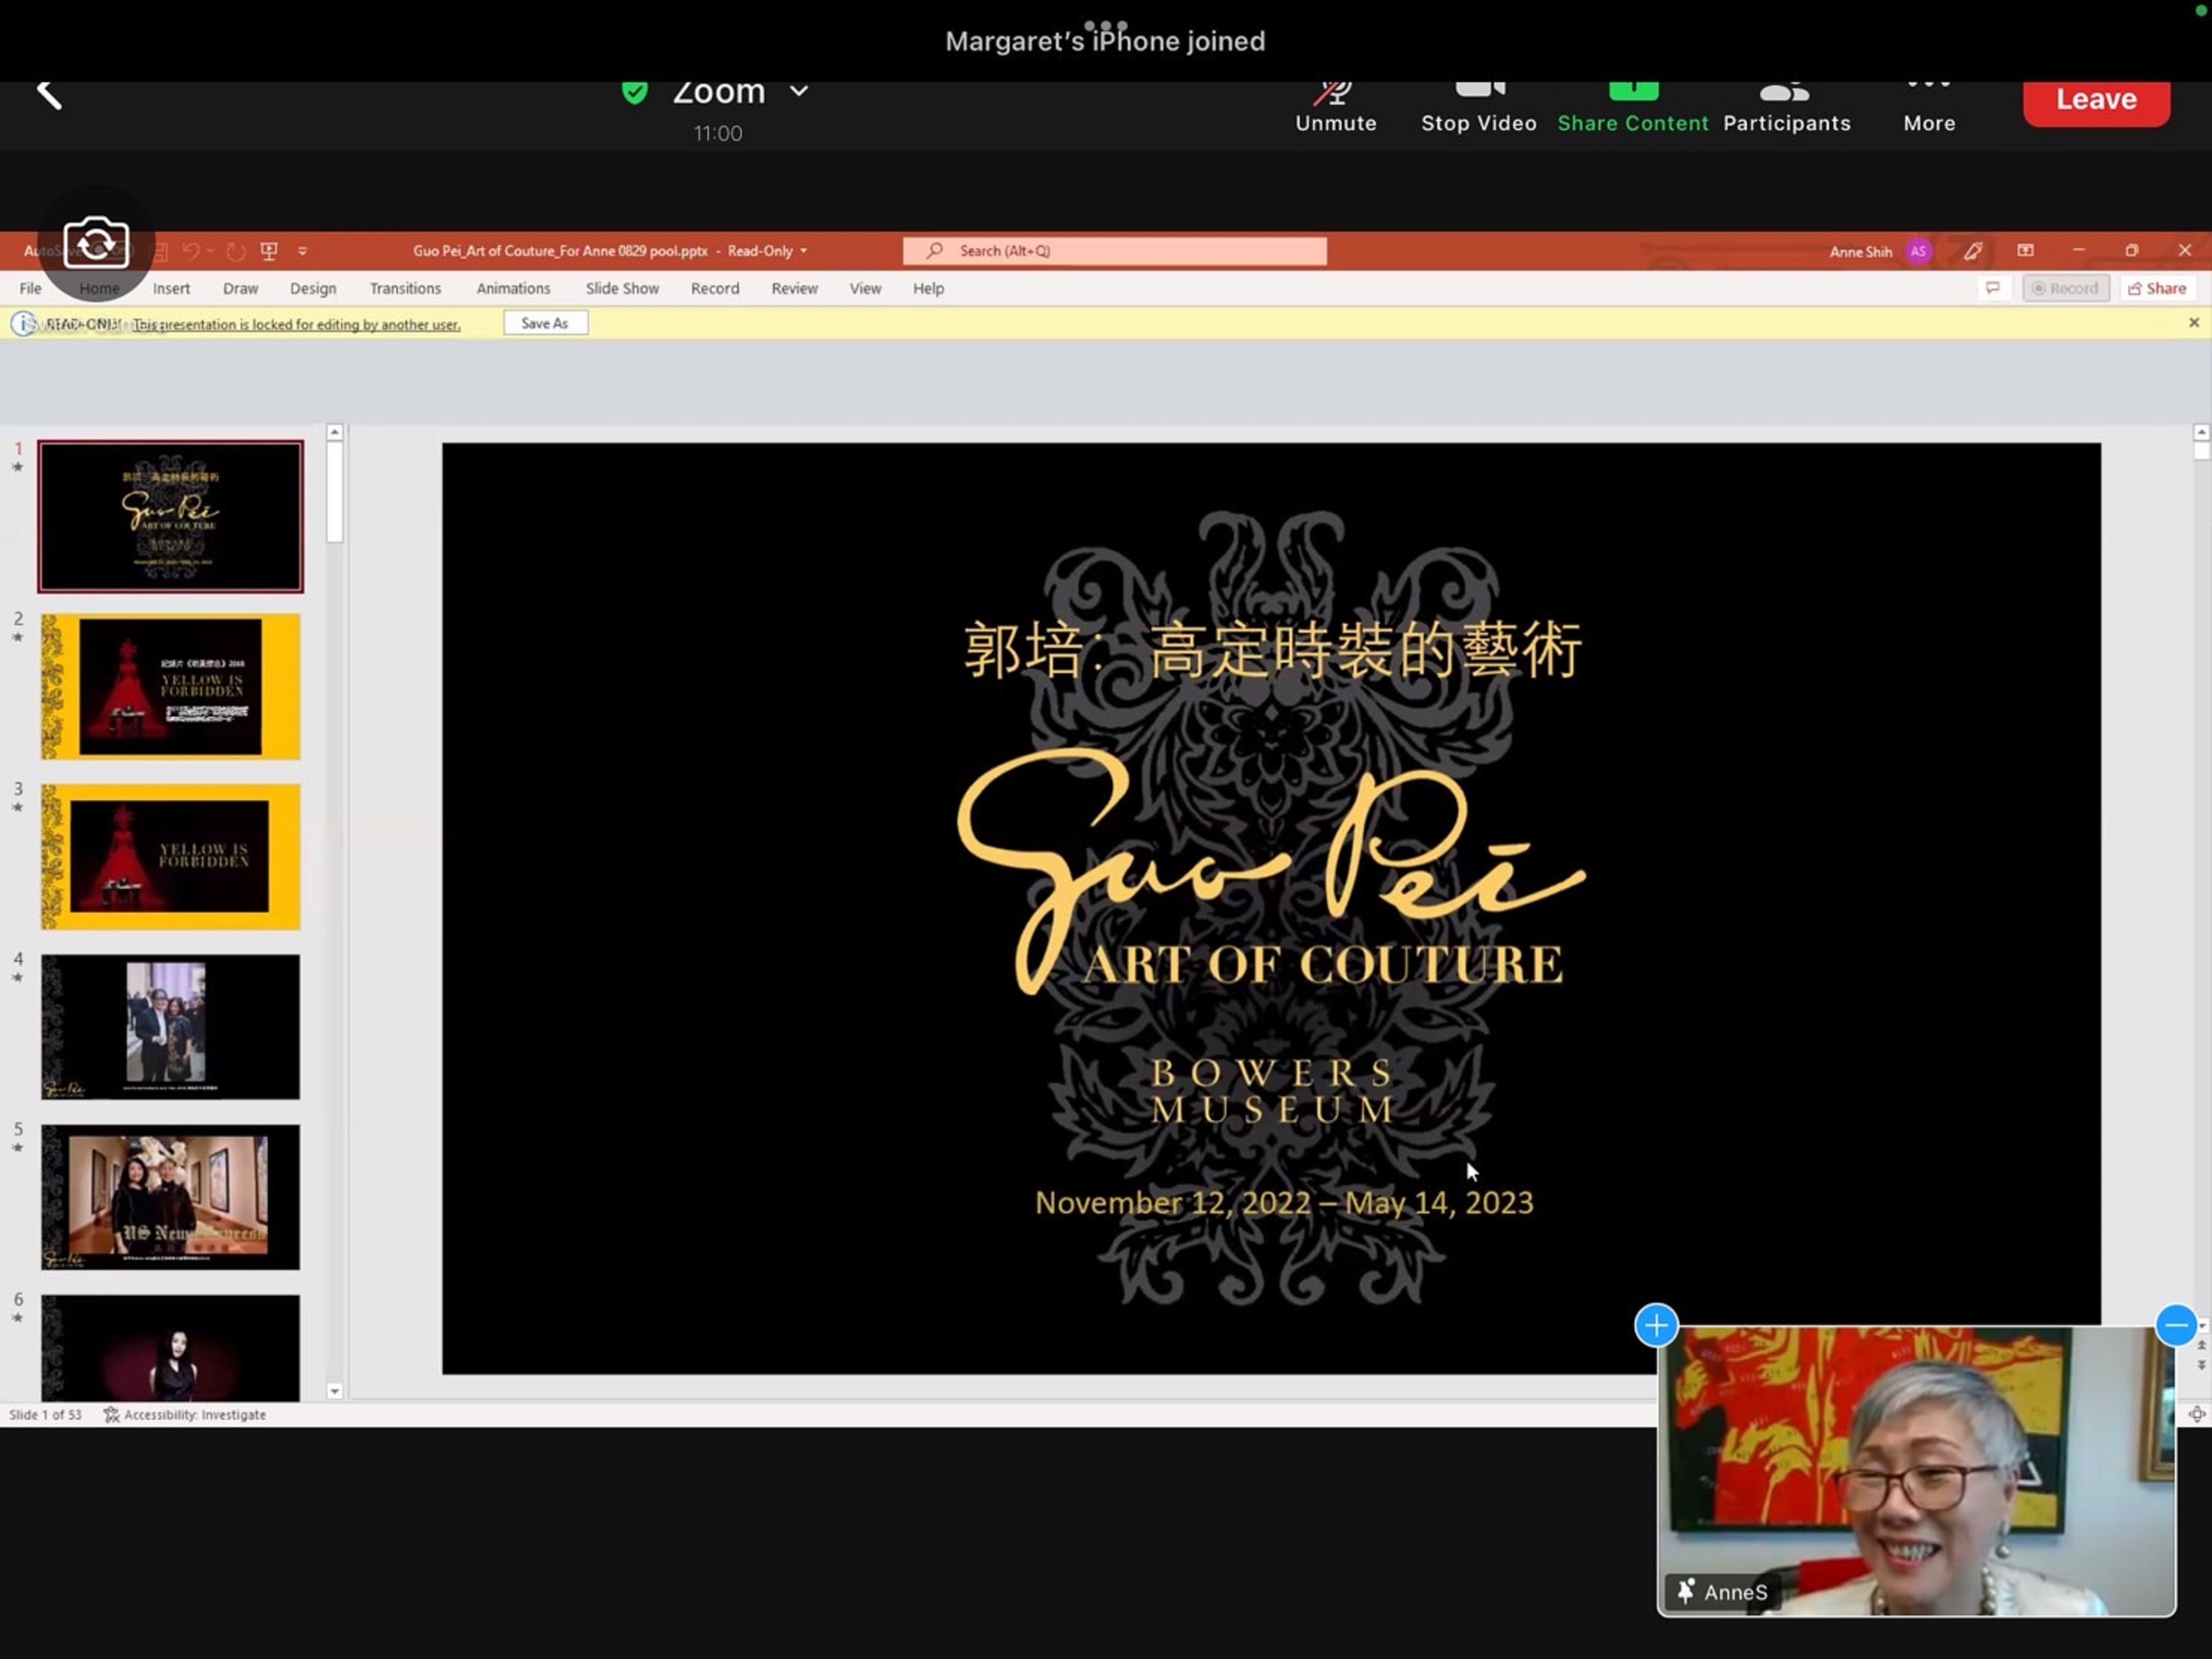Select slide 3 thumbnail
Viewport: 2212px width, 1659px height.
[171, 856]
